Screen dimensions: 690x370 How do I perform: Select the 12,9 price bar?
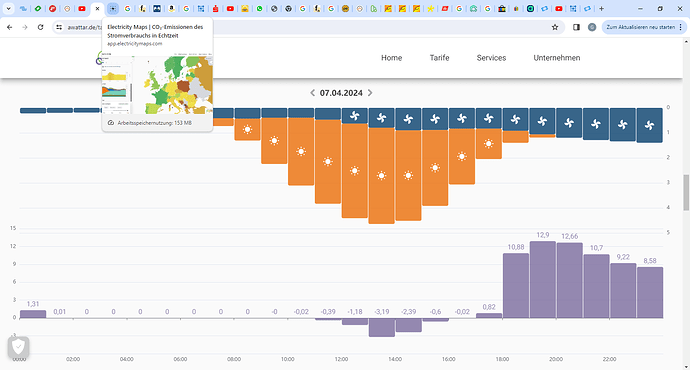tap(543, 279)
